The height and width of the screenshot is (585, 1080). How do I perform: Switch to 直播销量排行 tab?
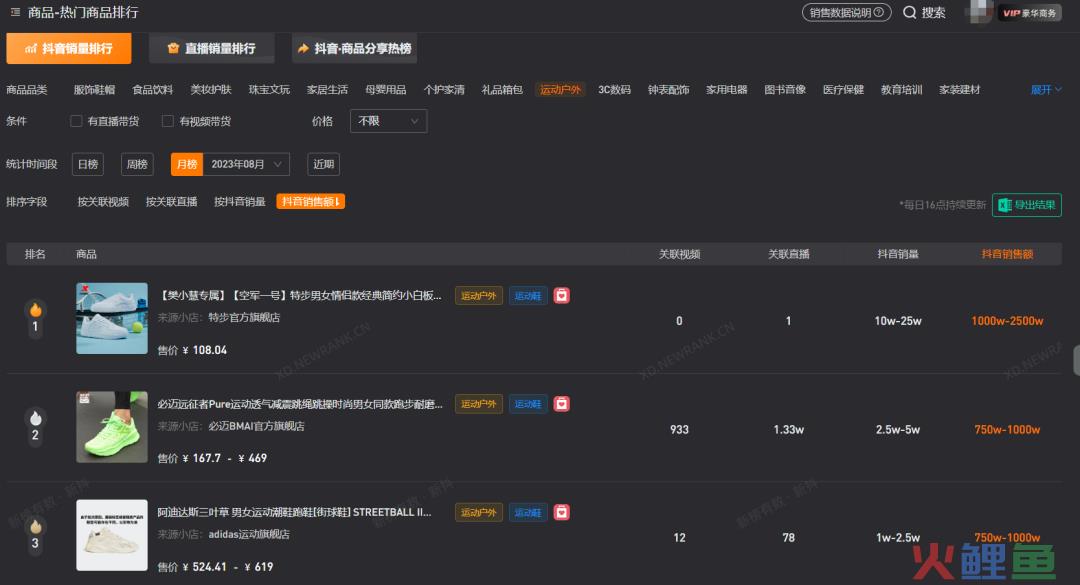coord(211,48)
